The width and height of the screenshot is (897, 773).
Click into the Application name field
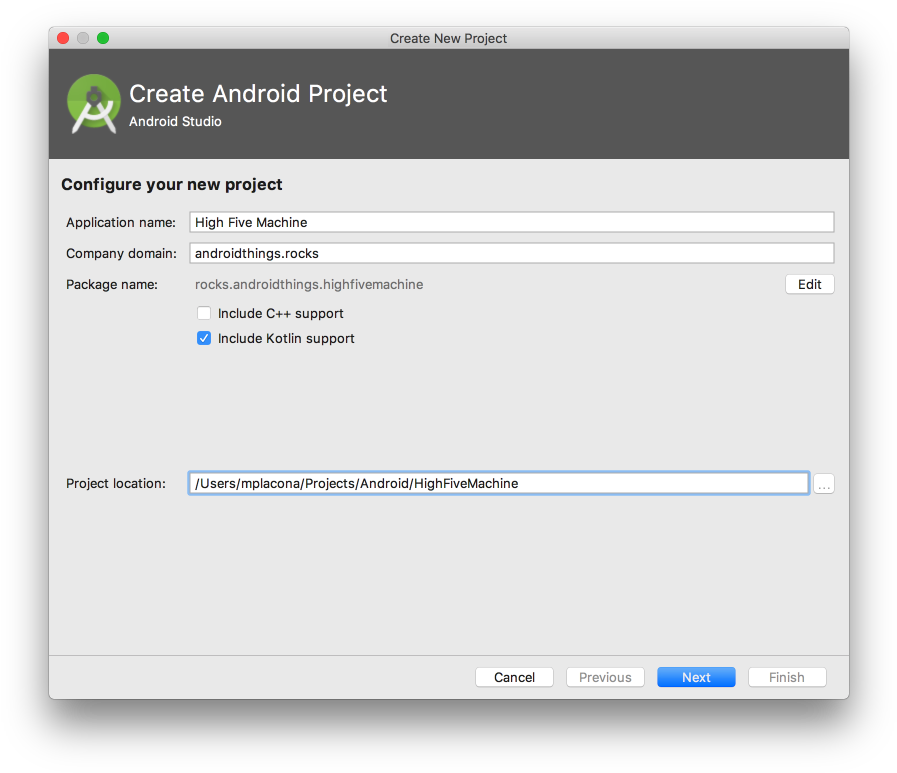511,222
